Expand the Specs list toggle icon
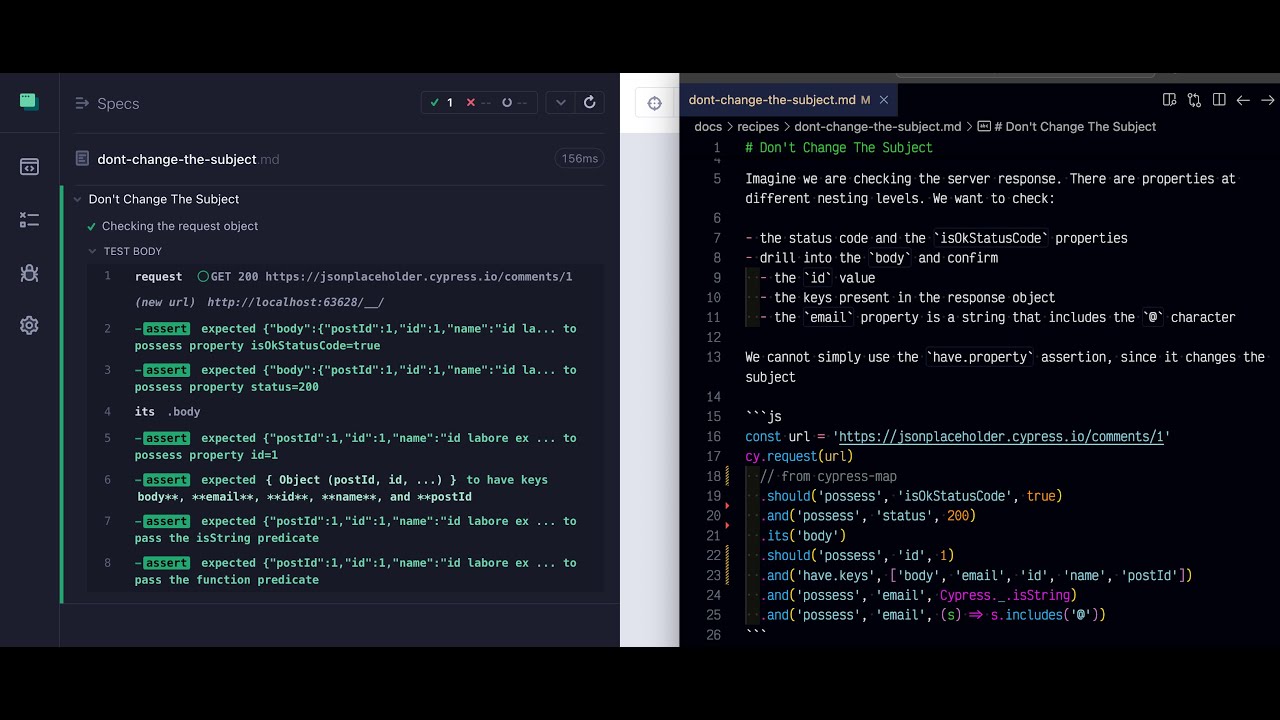The height and width of the screenshot is (720, 1280). 82,103
